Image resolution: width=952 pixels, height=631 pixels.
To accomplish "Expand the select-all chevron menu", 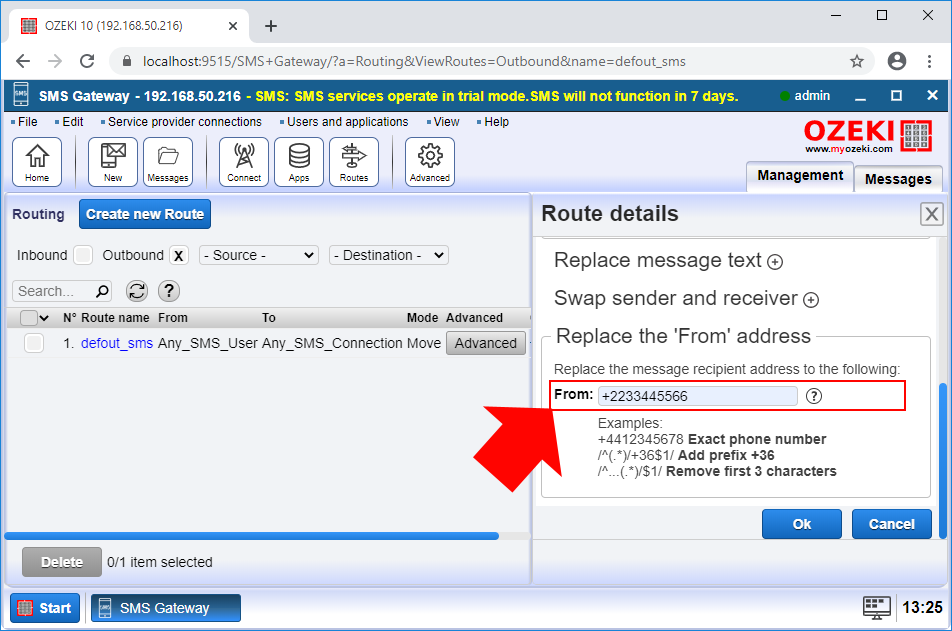I will (x=44, y=318).
